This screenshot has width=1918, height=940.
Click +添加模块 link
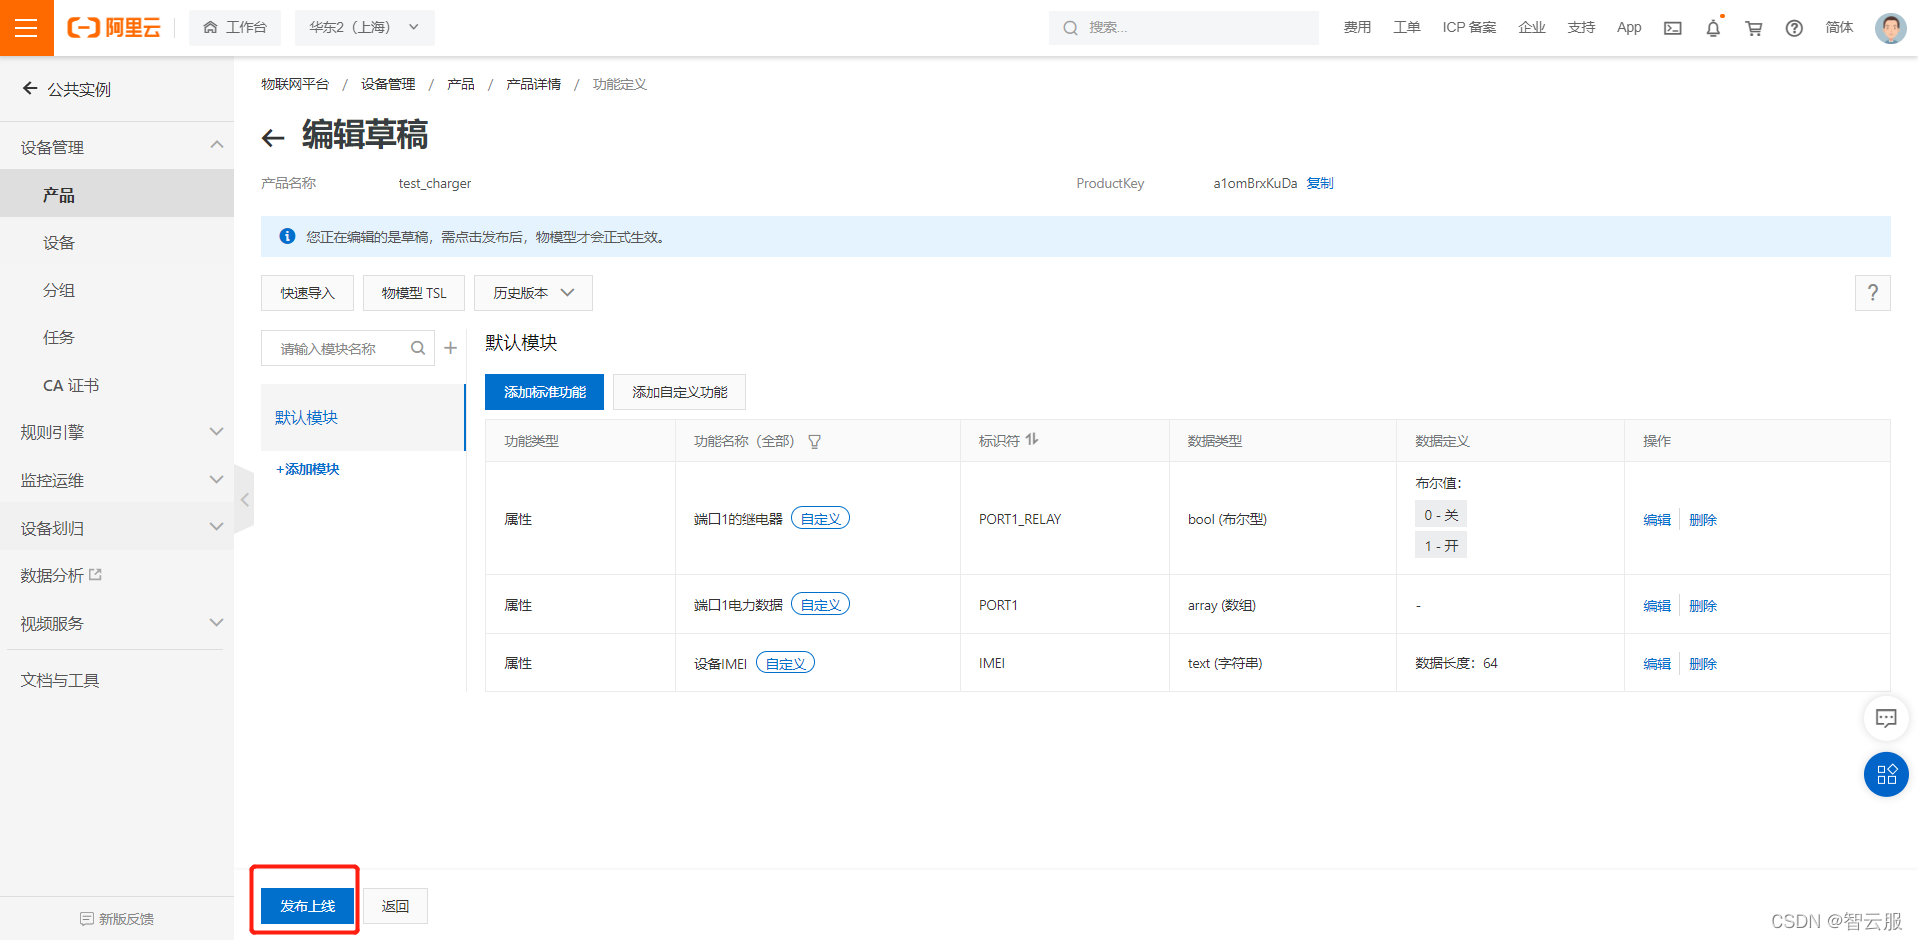[308, 469]
